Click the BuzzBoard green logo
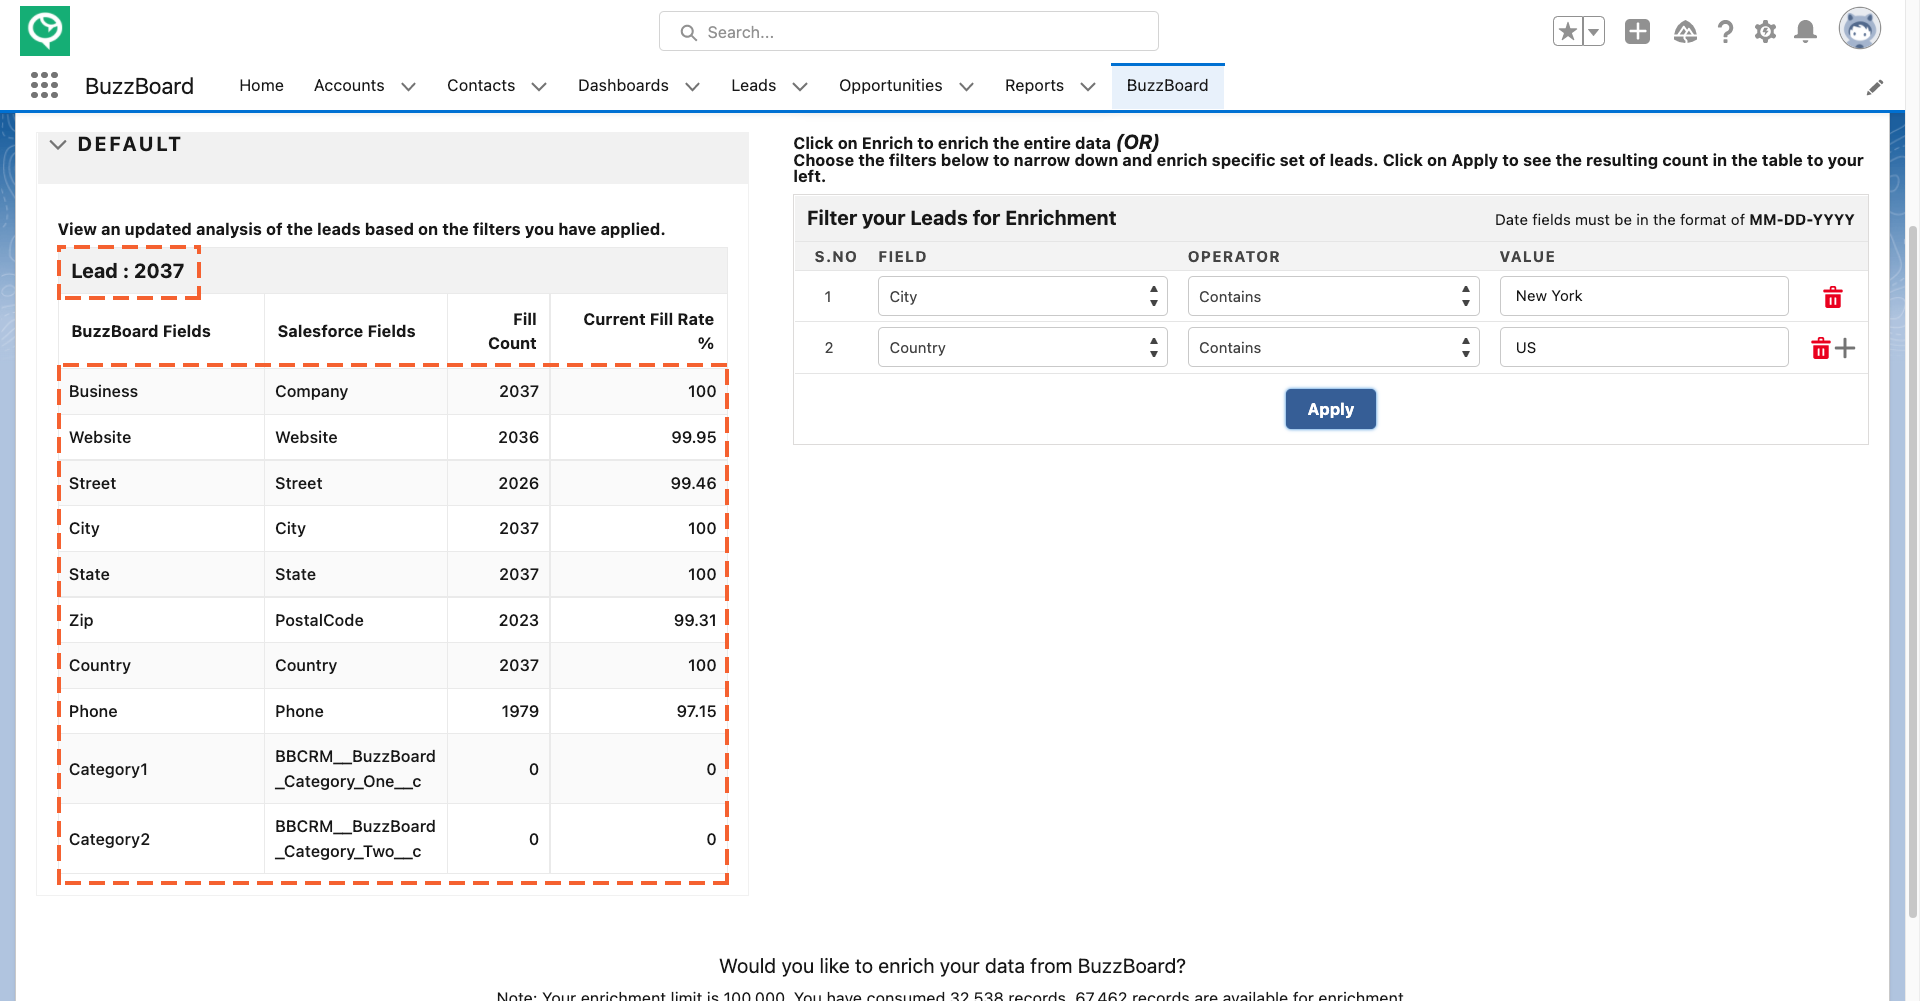This screenshot has height=1001, width=1920. click(45, 31)
